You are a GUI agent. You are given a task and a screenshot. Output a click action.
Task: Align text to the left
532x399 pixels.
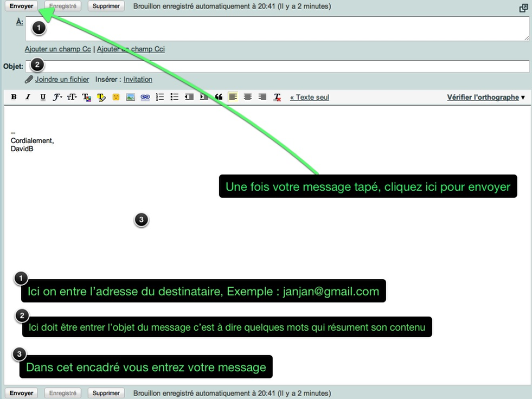coord(233,97)
